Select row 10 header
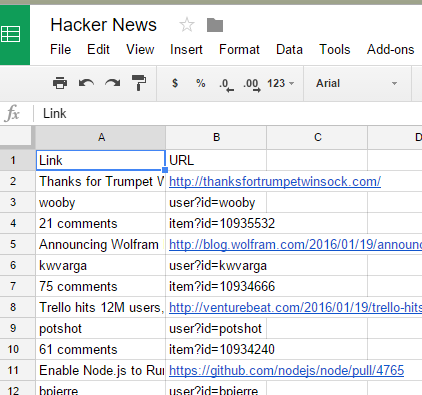 17,349
